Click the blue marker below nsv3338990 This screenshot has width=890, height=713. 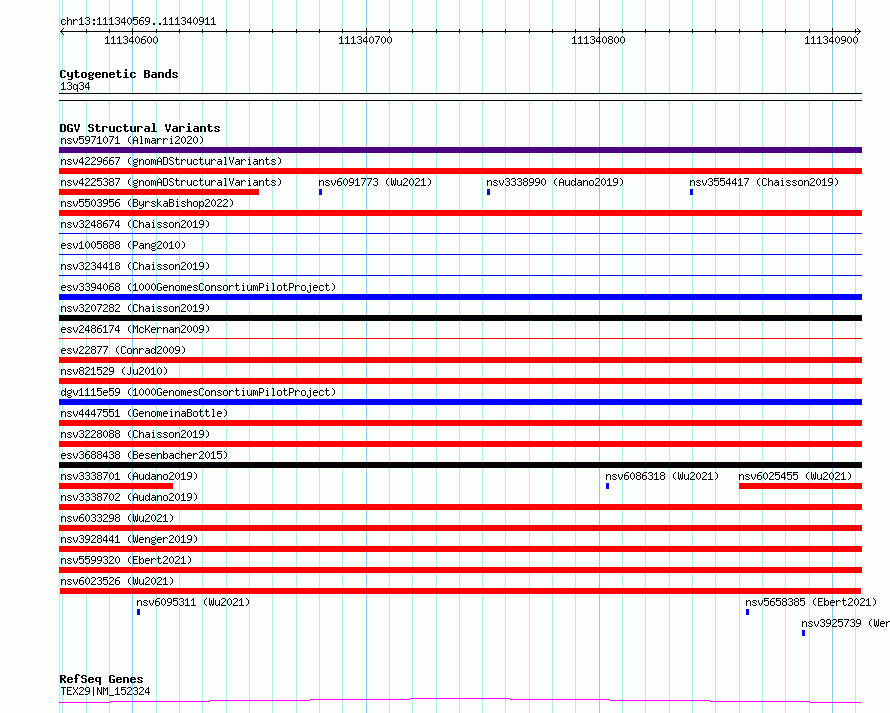click(x=489, y=192)
